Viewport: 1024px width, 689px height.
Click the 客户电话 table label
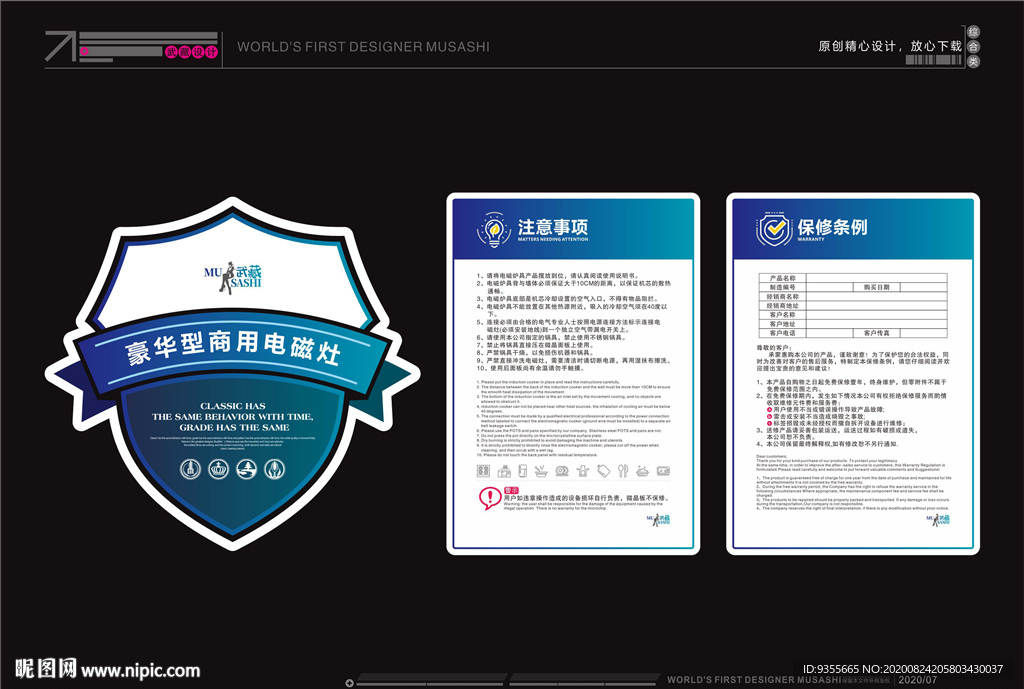pyautogui.click(x=782, y=333)
